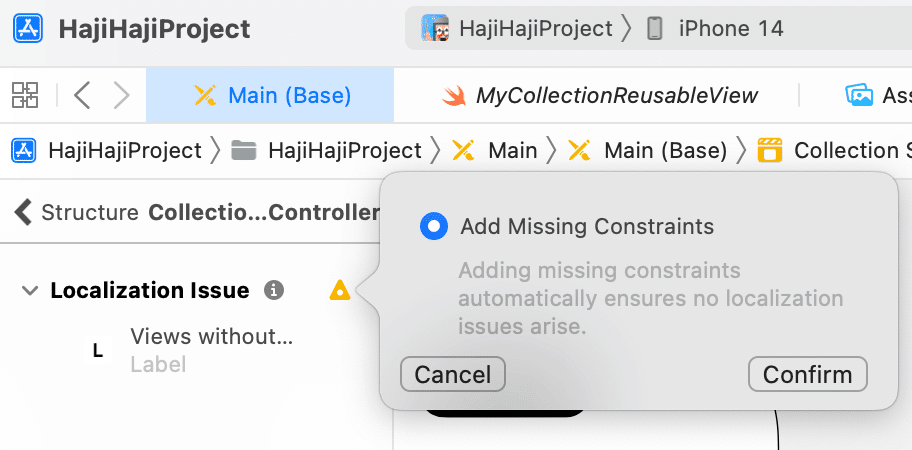Open the MyCollectionReusableView tab
This screenshot has height=450, width=912.
(600, 95)
